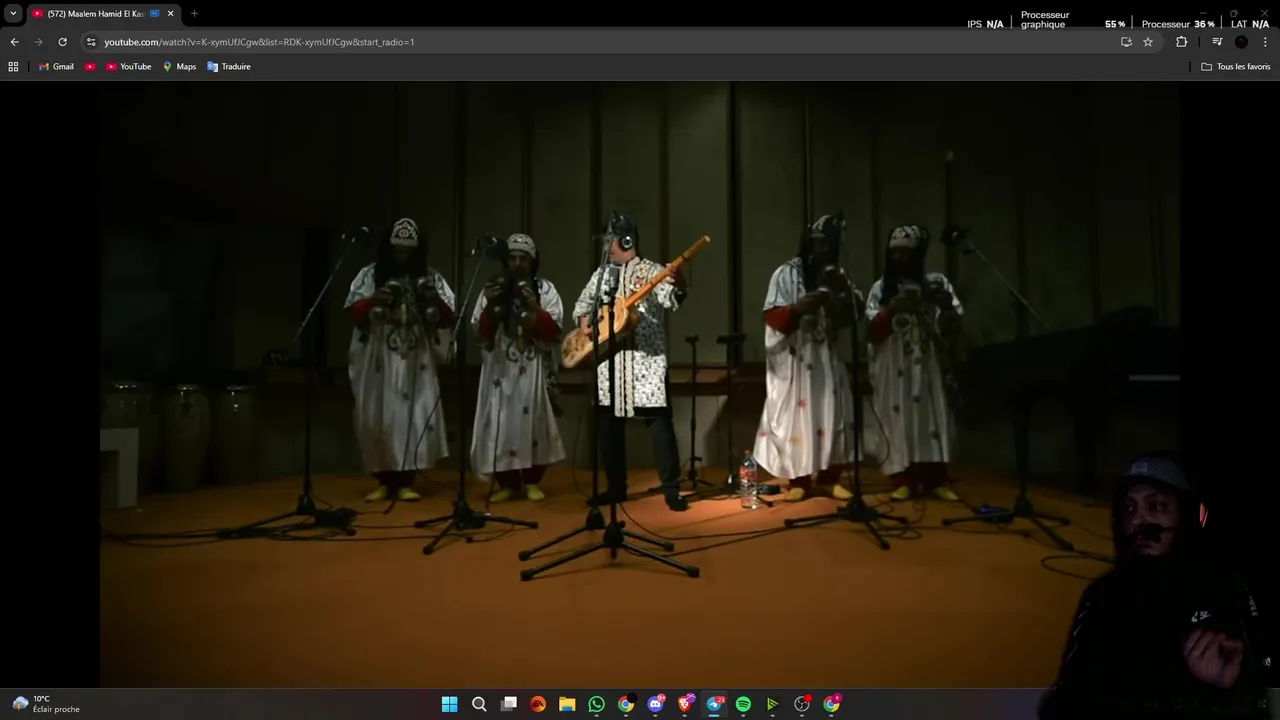The image size is (1280, 720).
Task: Click the Processeur graphique 55 % readout
Action: (x=1073, y=20)
